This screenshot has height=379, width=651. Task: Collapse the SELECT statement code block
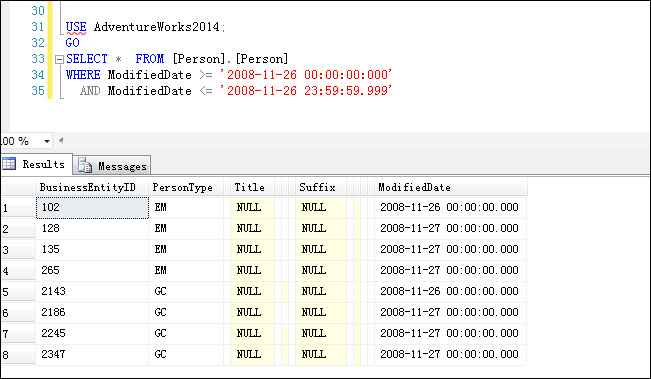pos(59,59)
